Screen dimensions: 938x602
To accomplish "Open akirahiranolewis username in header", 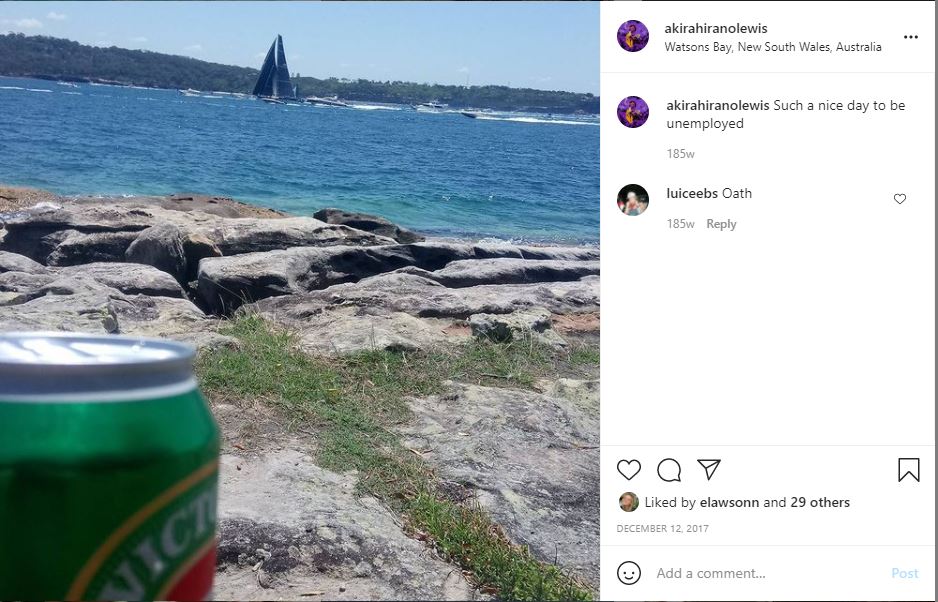I will [x=715, y=28].
